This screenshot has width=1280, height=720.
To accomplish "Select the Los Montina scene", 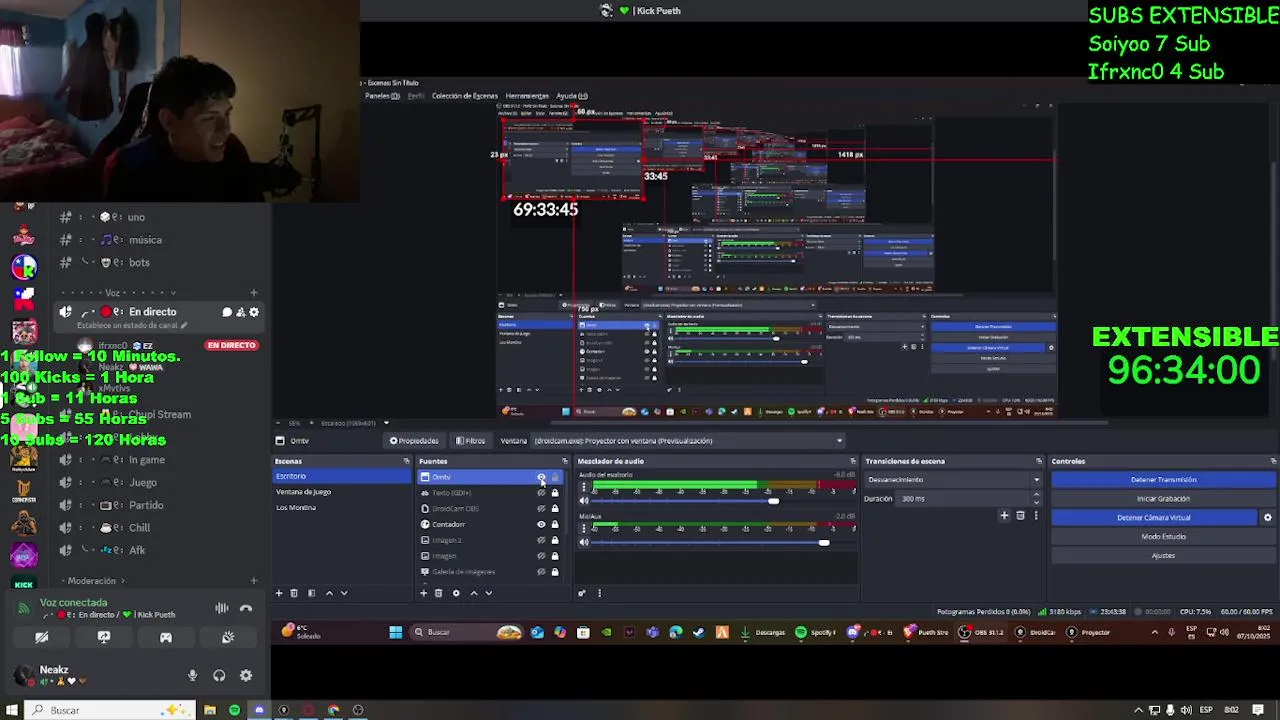I will pyautogui.click(x=341, y=508).
